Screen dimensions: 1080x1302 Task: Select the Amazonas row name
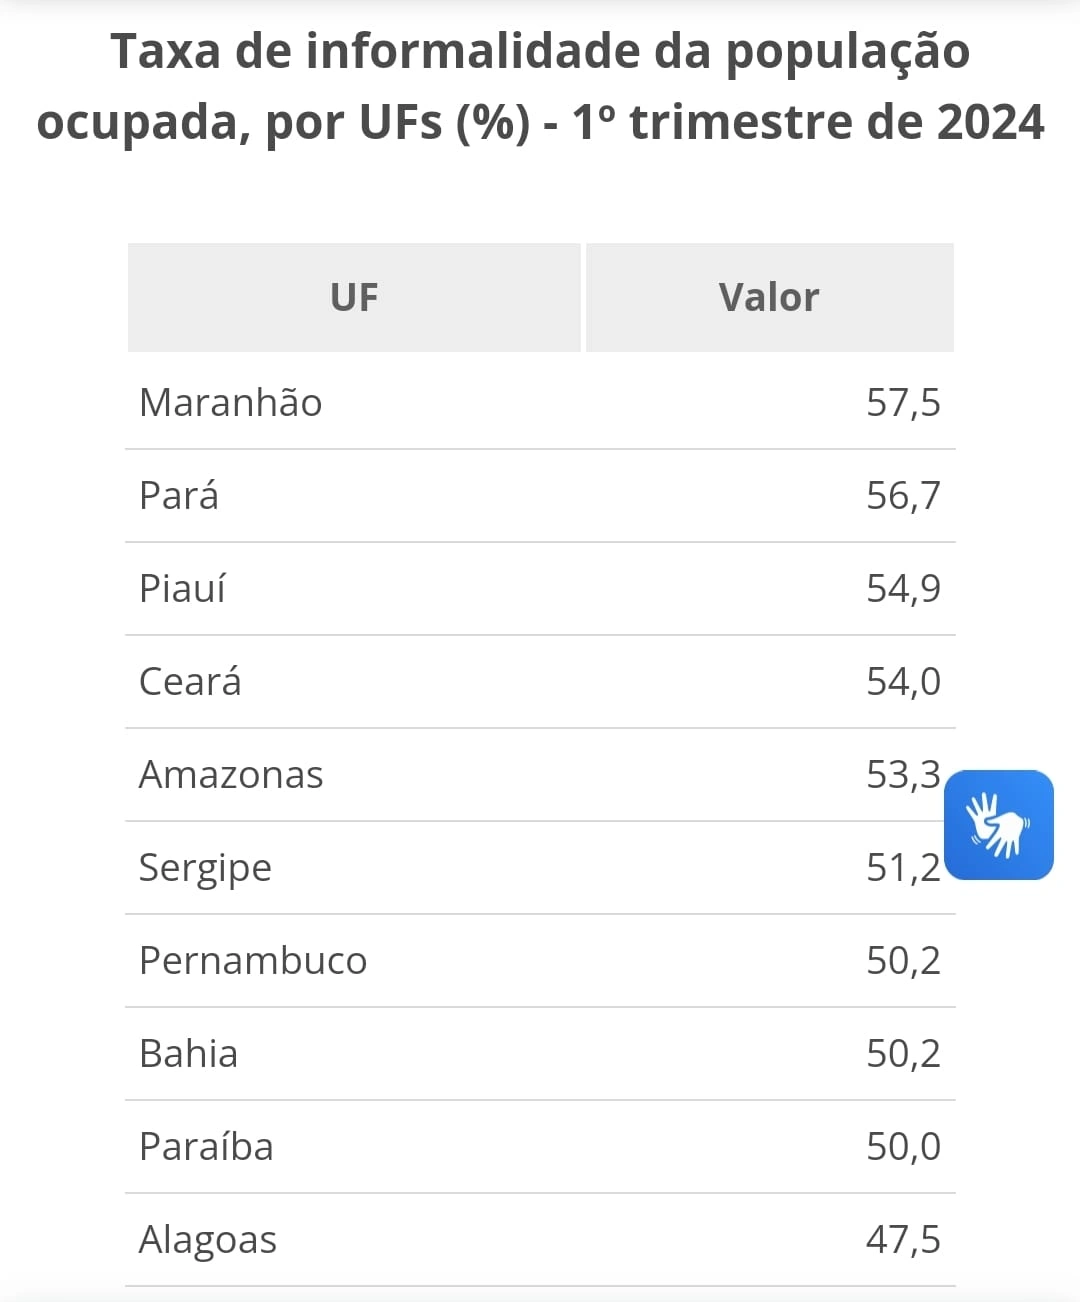coord(231,775)
